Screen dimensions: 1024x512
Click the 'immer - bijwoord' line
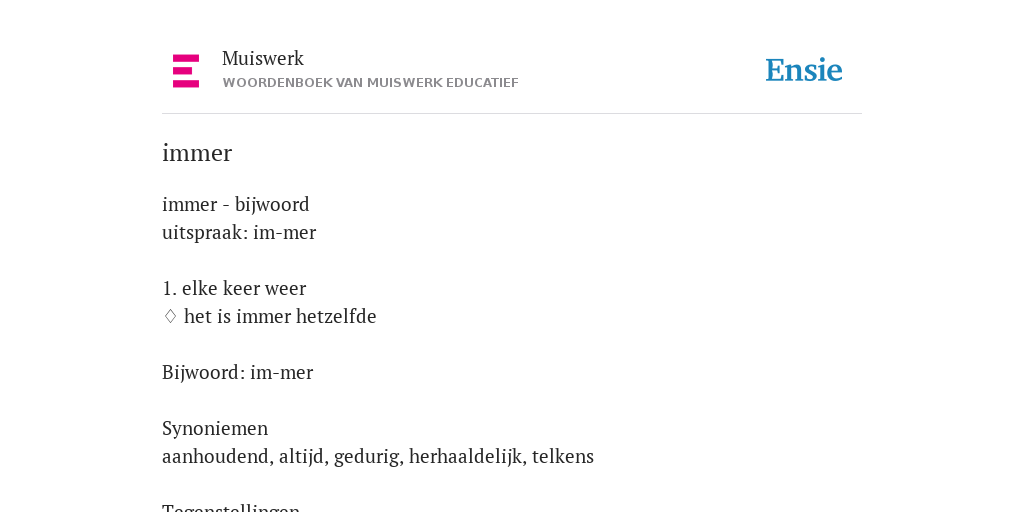[x=236, y=204]
